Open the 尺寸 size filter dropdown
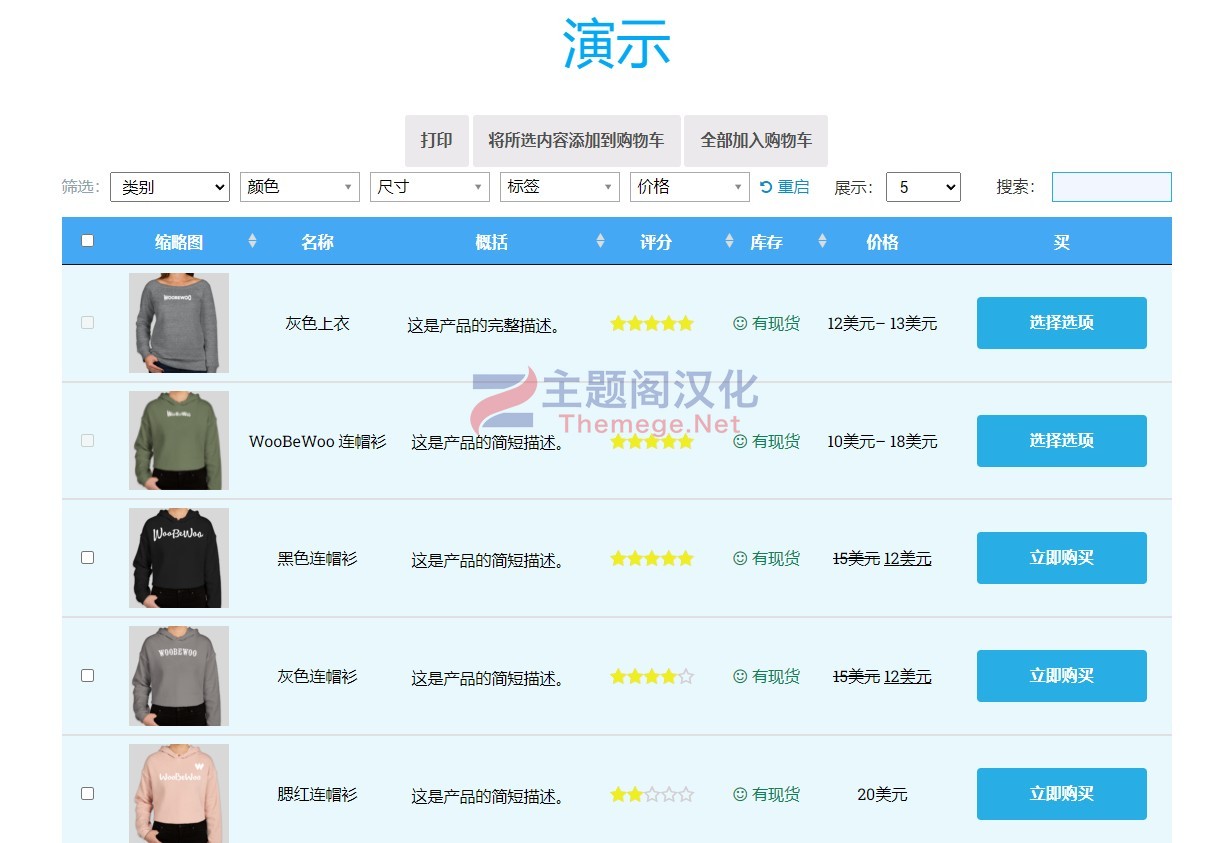1231x843 pixels. pos(430,187)
